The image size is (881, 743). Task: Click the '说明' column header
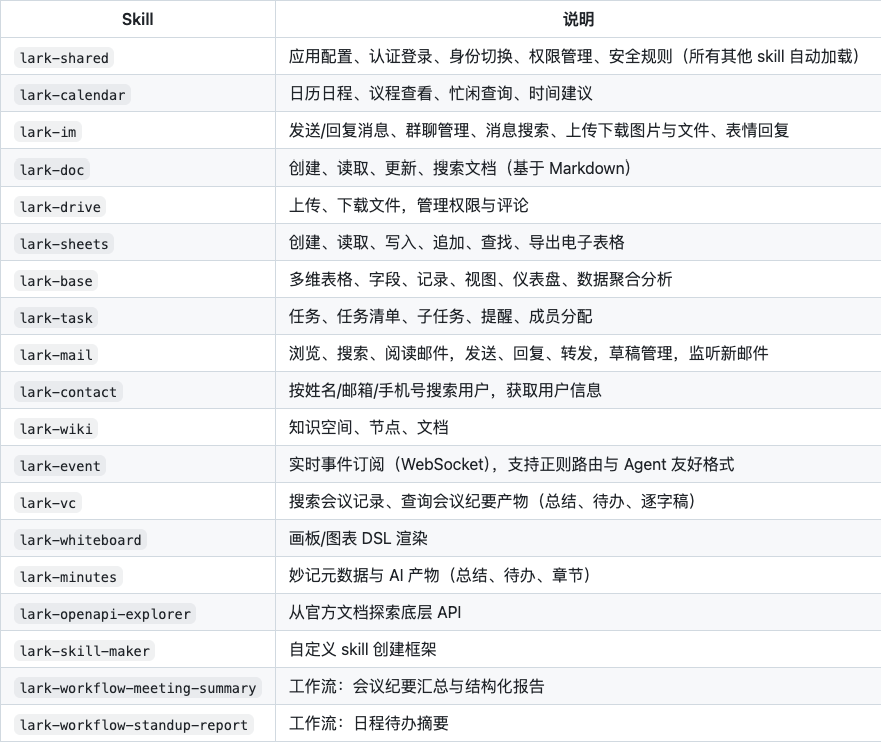click(x=578, y=19)
